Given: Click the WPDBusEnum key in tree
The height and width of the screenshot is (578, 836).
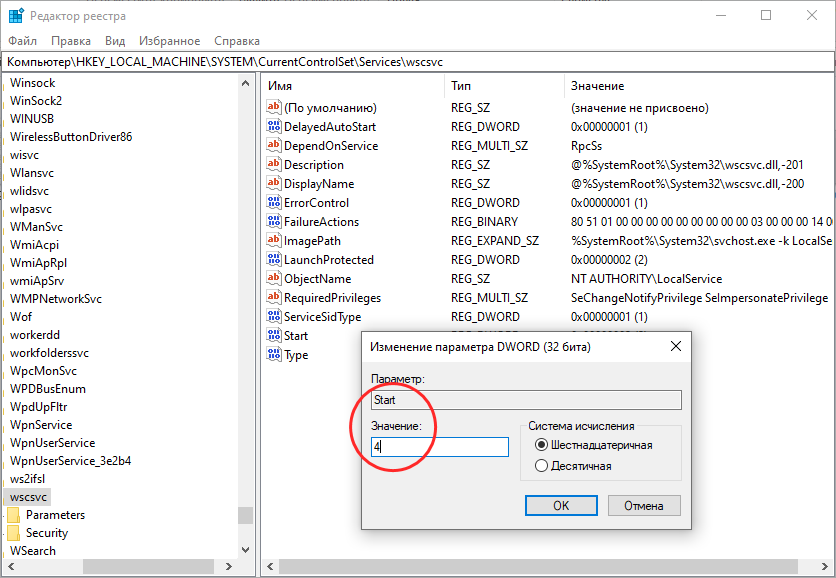Looking at the screenshot, I should (x=48, y=389).
